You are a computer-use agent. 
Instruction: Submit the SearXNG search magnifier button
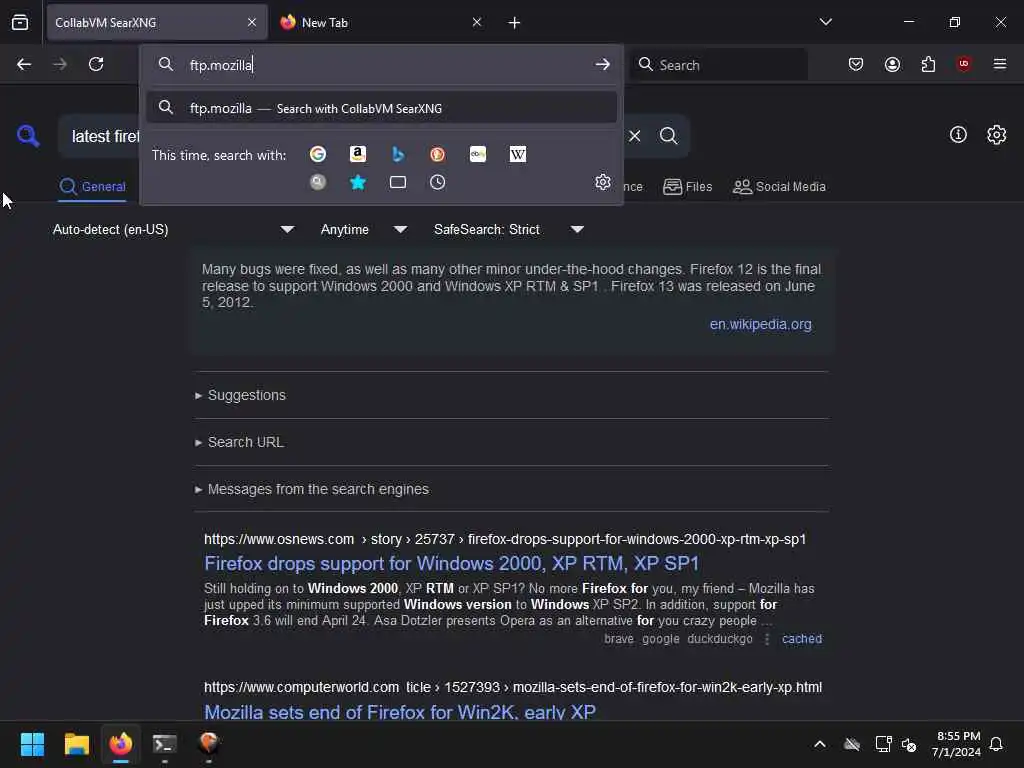[669, 136]
